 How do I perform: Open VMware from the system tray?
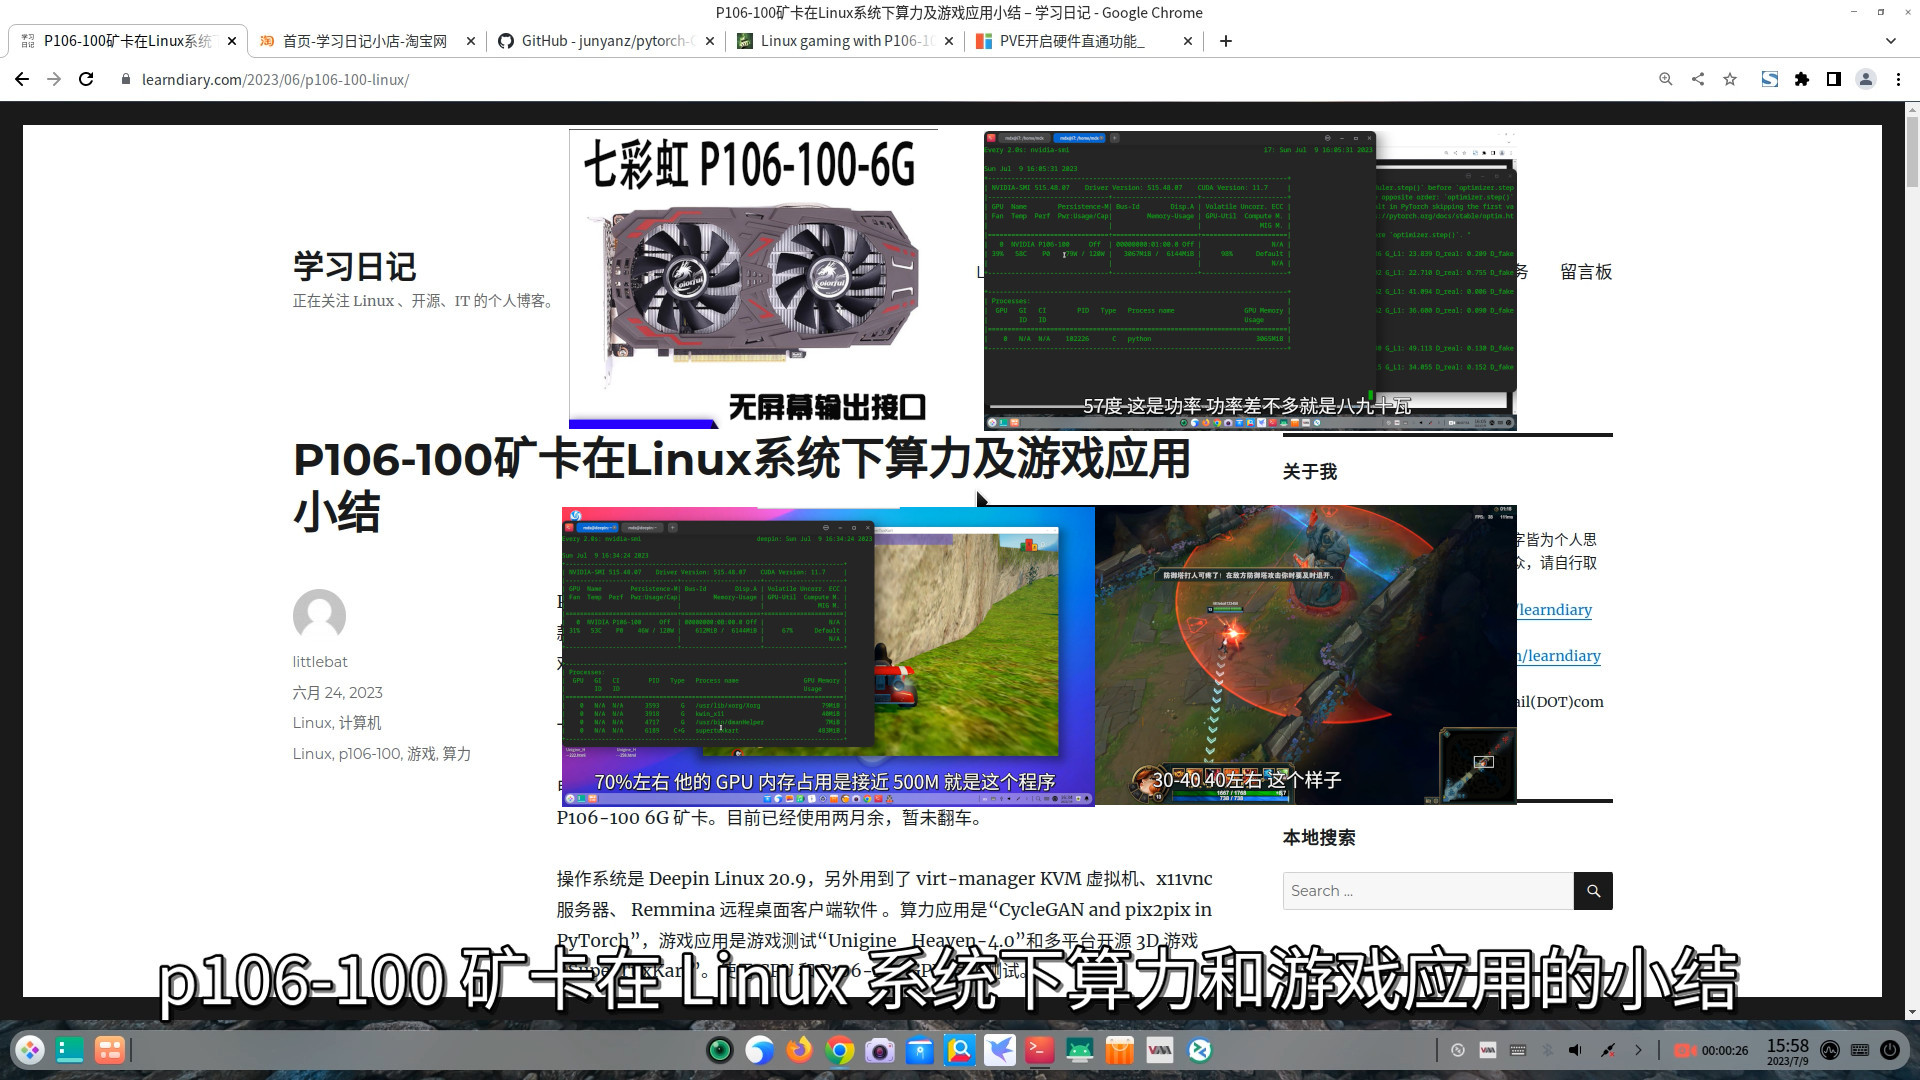[1488, 1050]
